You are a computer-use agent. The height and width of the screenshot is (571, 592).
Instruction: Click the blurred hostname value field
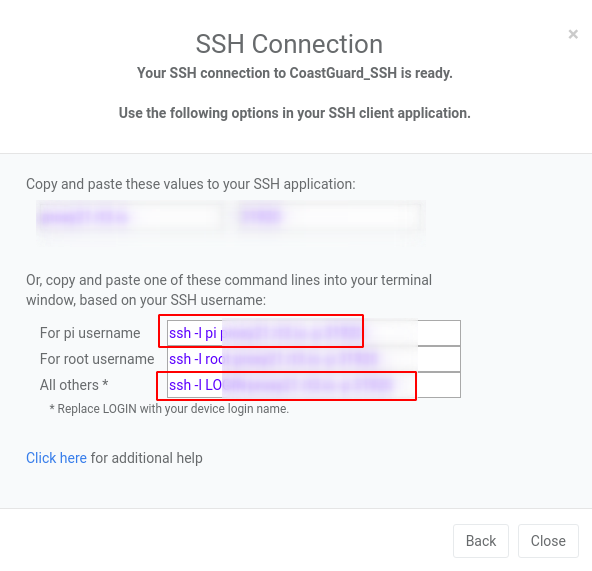point(130,217)
